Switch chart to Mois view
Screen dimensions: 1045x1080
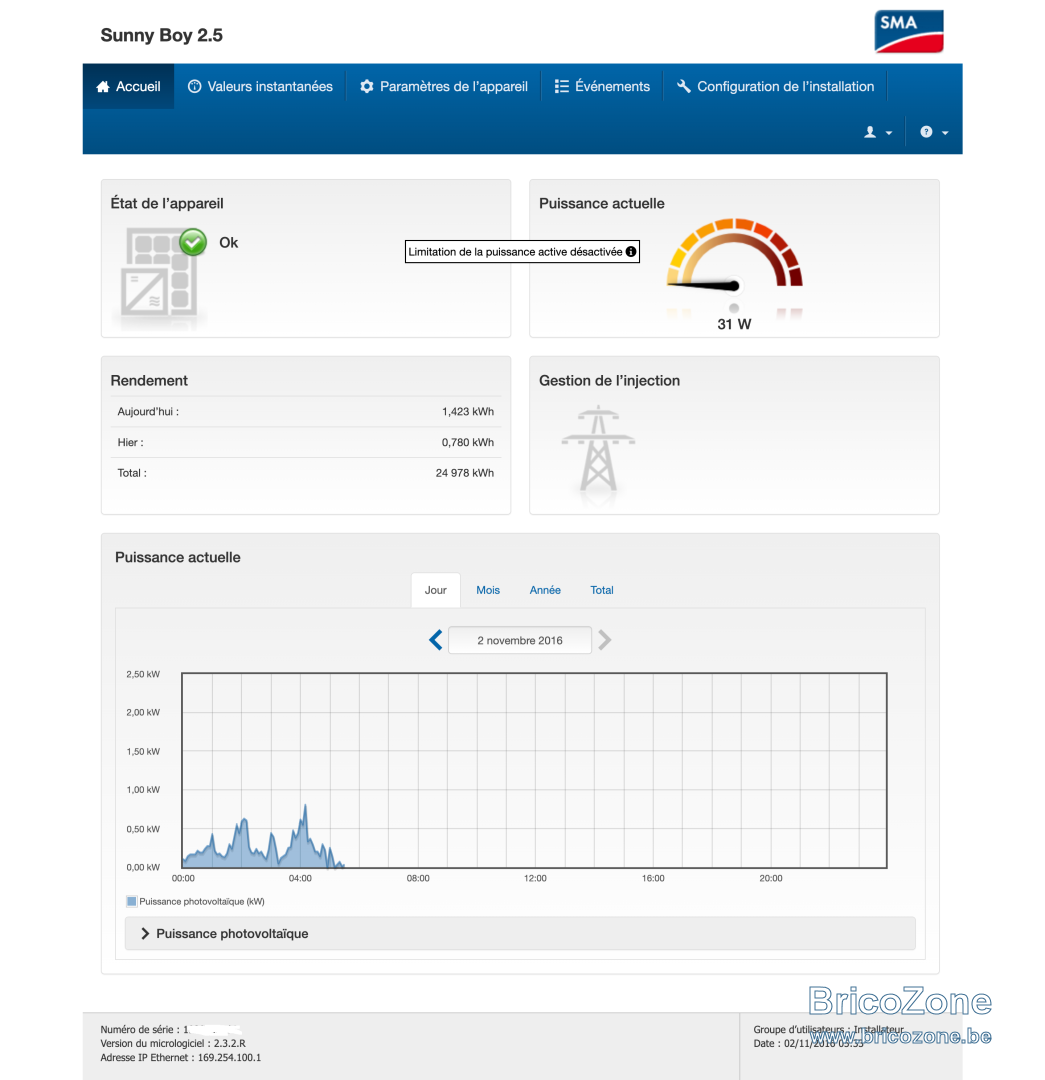click(x=488, y=590)
